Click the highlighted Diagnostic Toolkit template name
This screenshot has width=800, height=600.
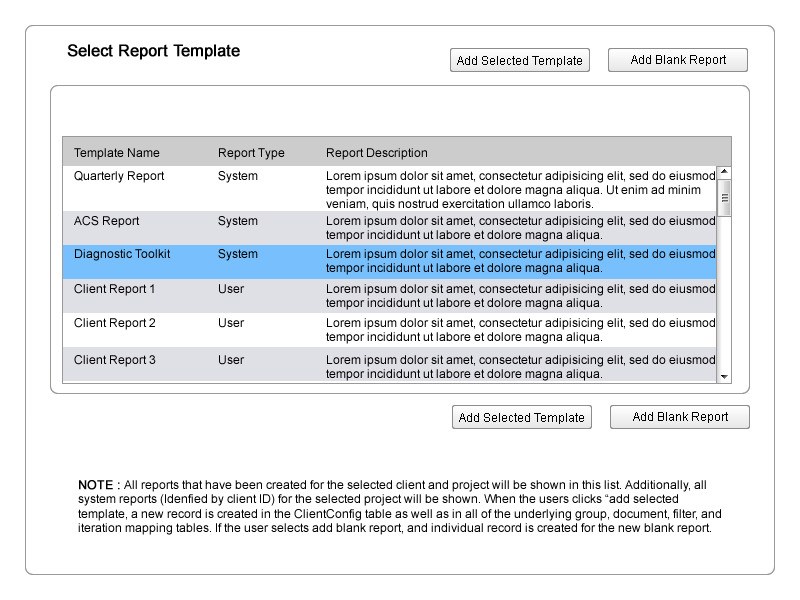122,254
